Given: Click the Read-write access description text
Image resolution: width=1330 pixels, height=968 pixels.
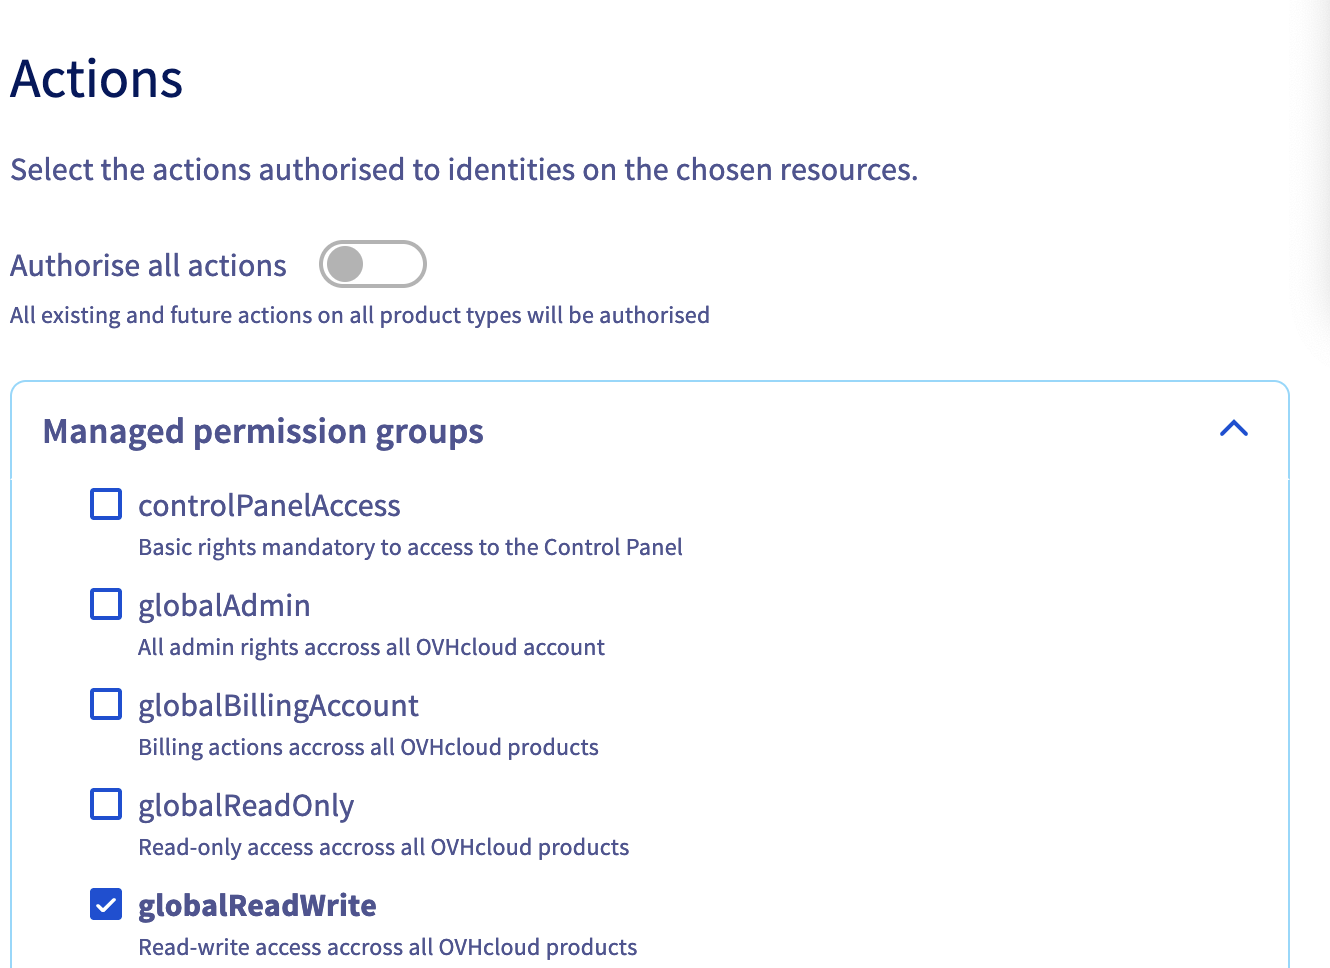Looking at the screenshot, I should (387, 947).
